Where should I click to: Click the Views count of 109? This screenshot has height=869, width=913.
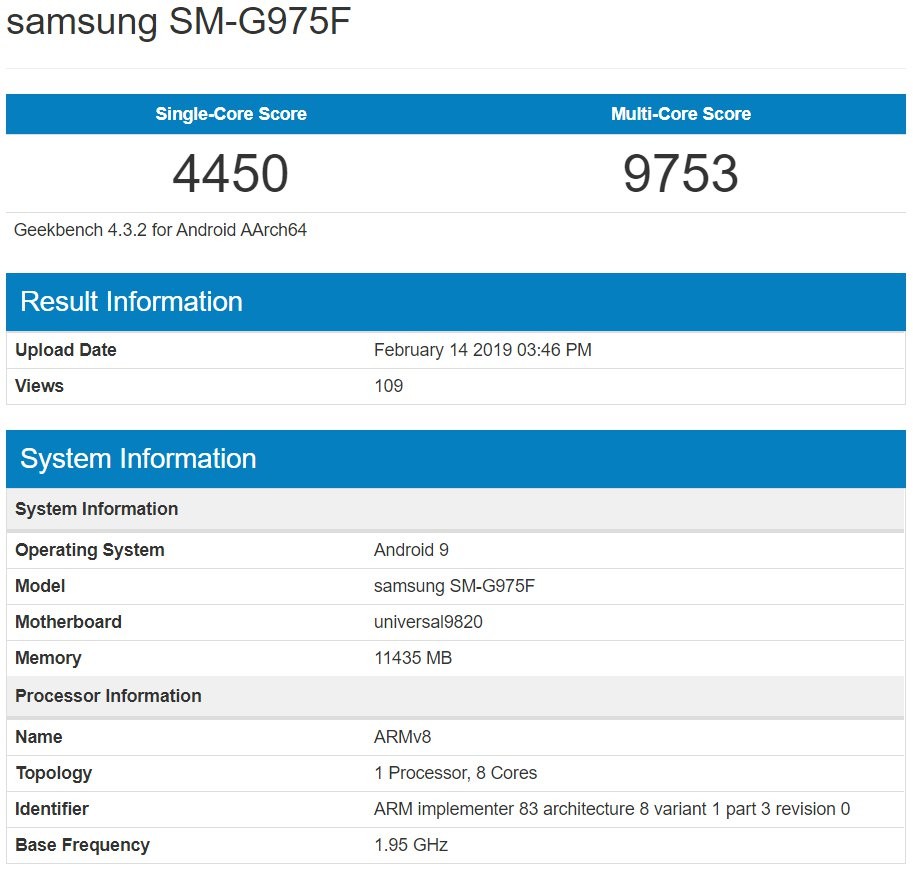[x=388, y=386]
